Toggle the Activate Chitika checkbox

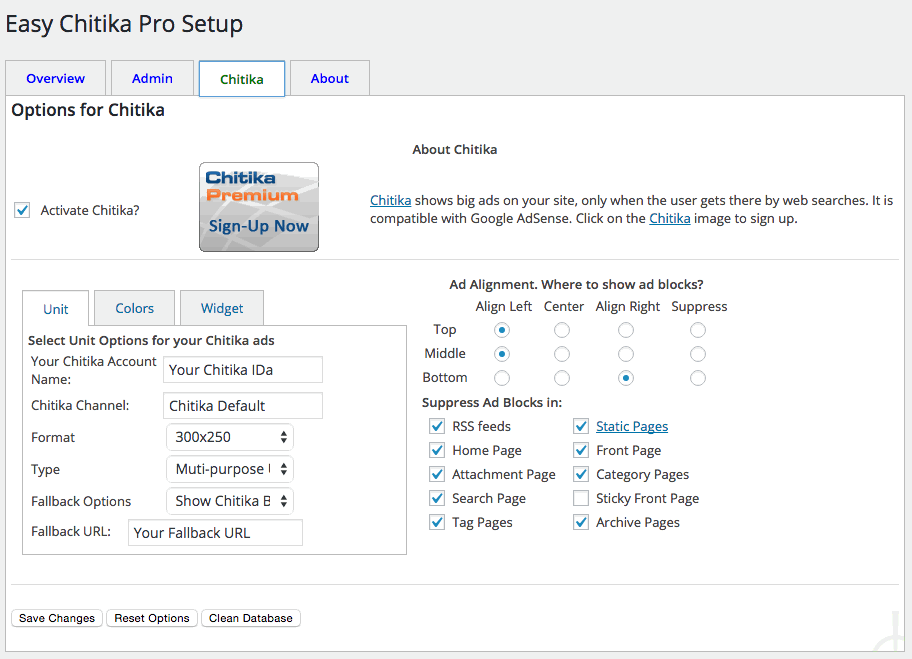pyautogui.click(x=22, y=210)
